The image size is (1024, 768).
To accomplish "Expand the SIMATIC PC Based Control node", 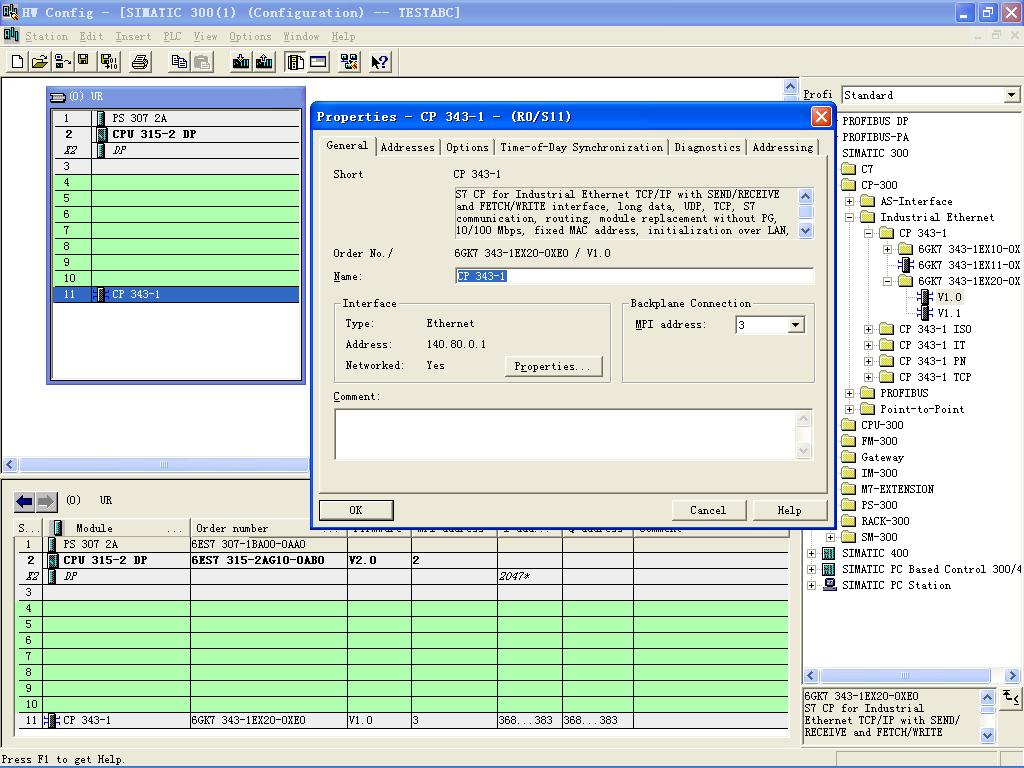I will pos(811,569).
